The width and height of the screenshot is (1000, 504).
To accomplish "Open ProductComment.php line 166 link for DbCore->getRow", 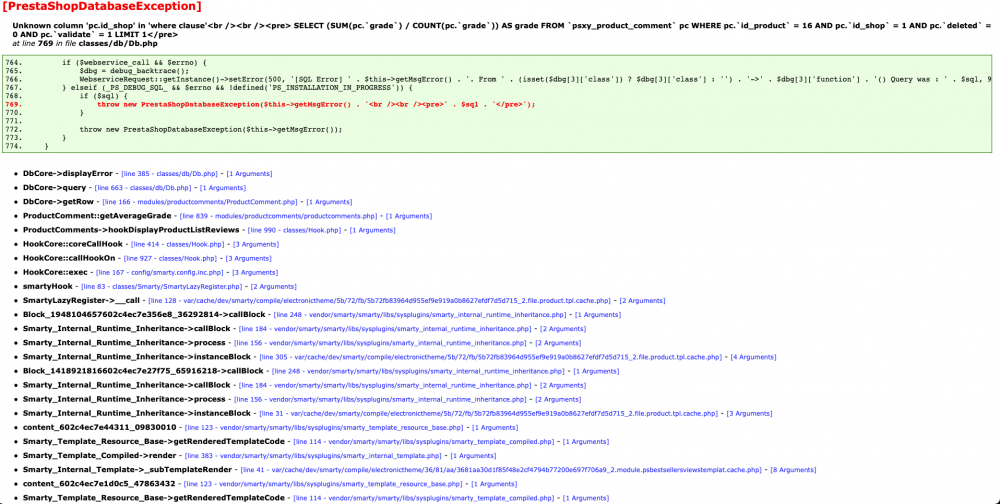I will (x=200, y=202).
